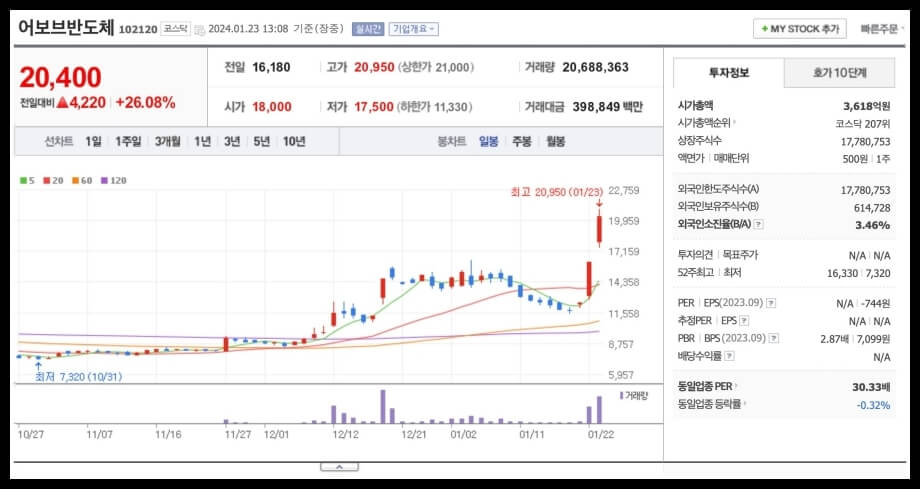
Task: Click the -0.32% 동일업종 등락률 value
Action: [x=873, y=405]
